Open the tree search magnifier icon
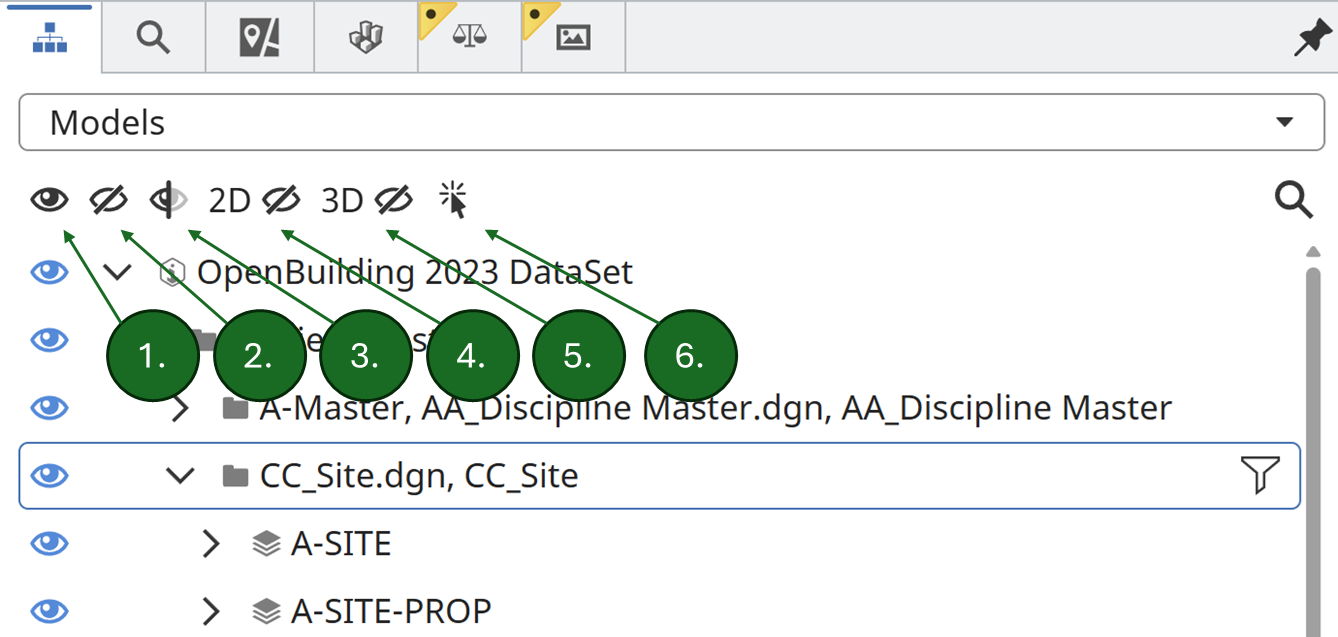1338x637 pixels. click(x=1294, y=201)
